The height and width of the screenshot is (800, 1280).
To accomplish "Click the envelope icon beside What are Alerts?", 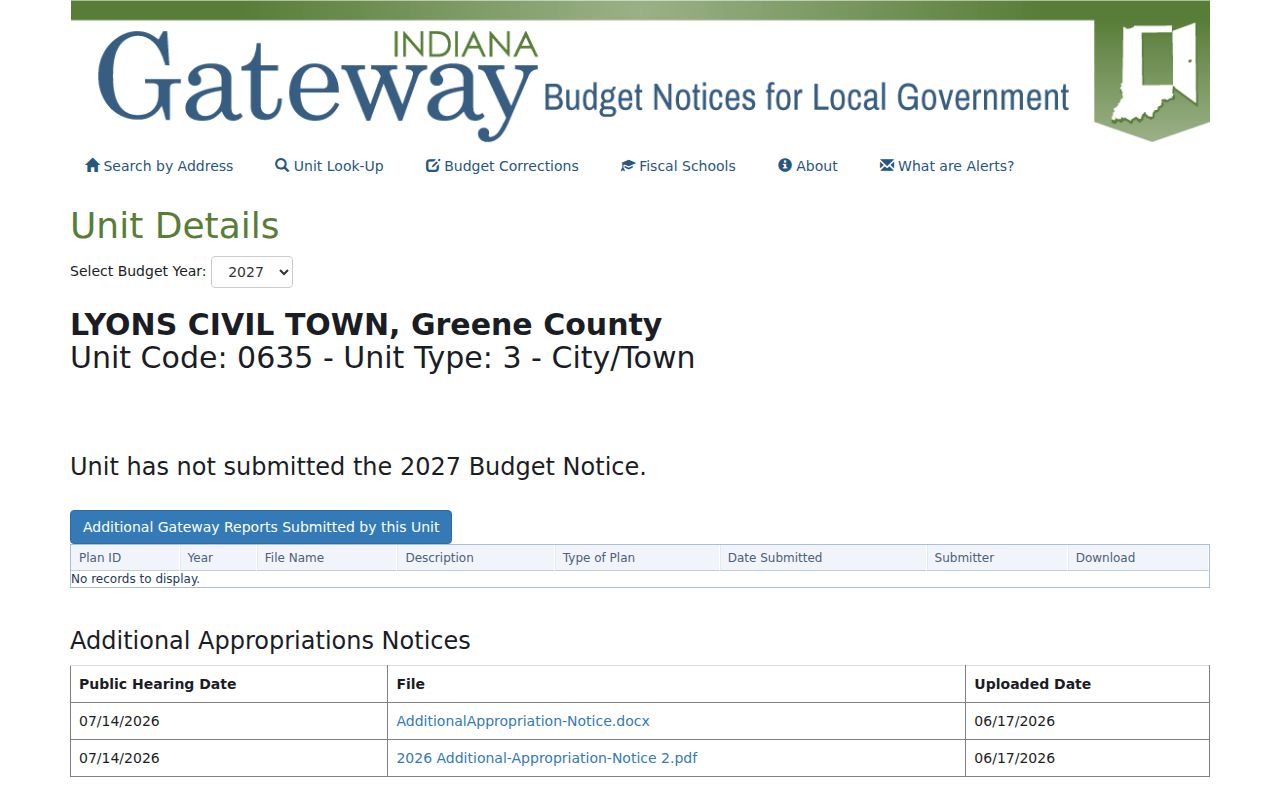I will [x=887, y=166].
